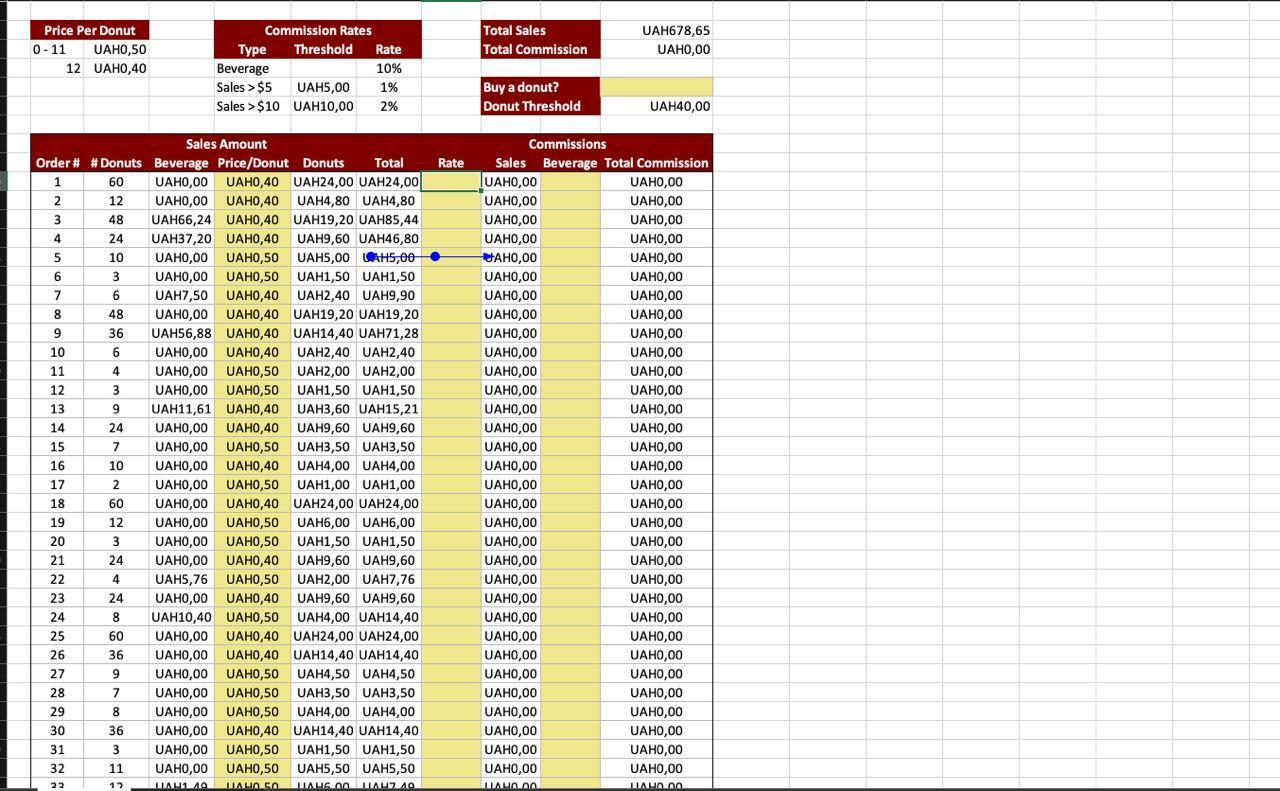Select the Beverage commission cell for order 10

pyautogui.click(x=570, y=352)
